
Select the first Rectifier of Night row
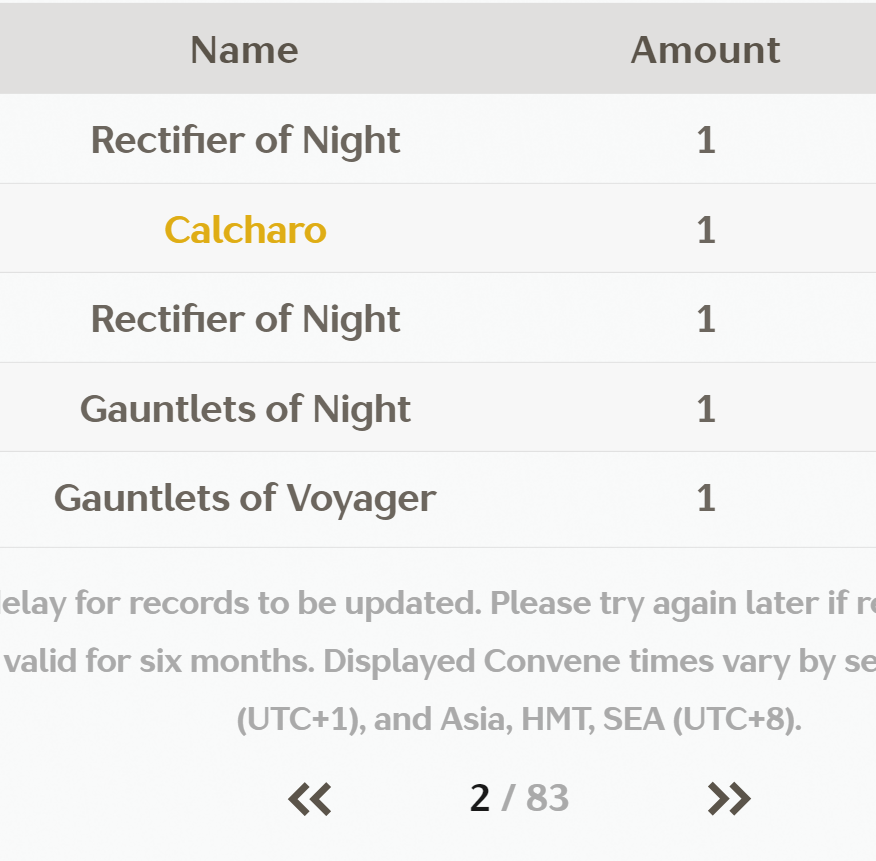[245, 140]
